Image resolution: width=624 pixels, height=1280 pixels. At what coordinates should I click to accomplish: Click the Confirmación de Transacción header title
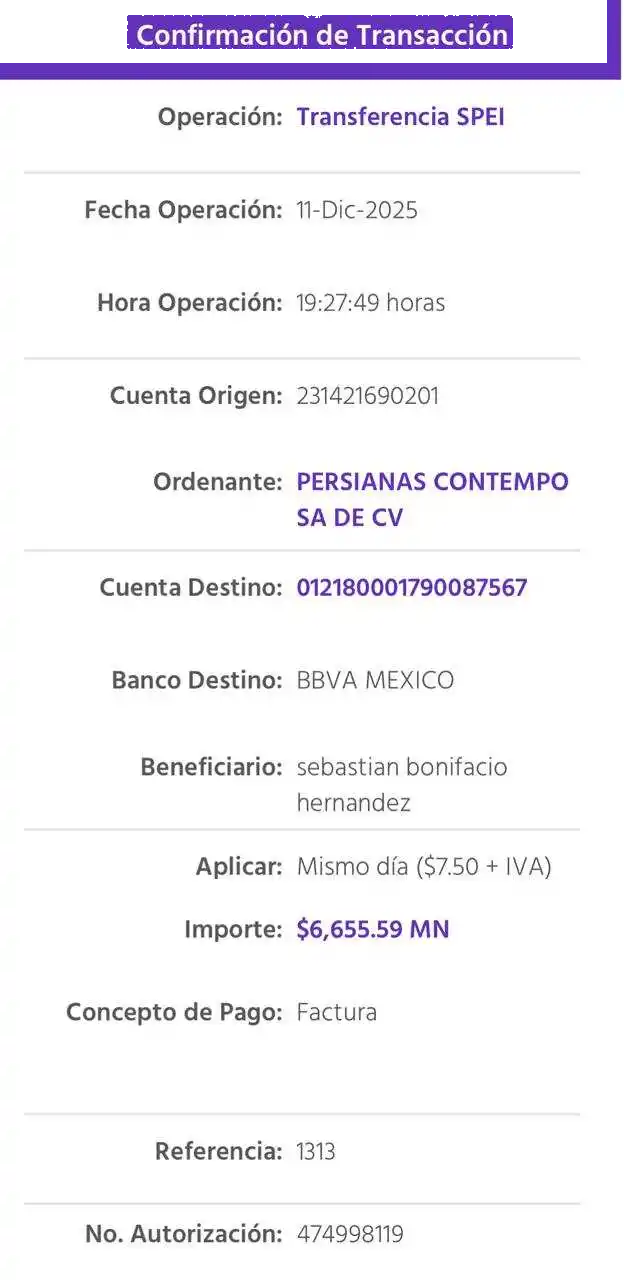pyautogui.click(x=322, y=35)
